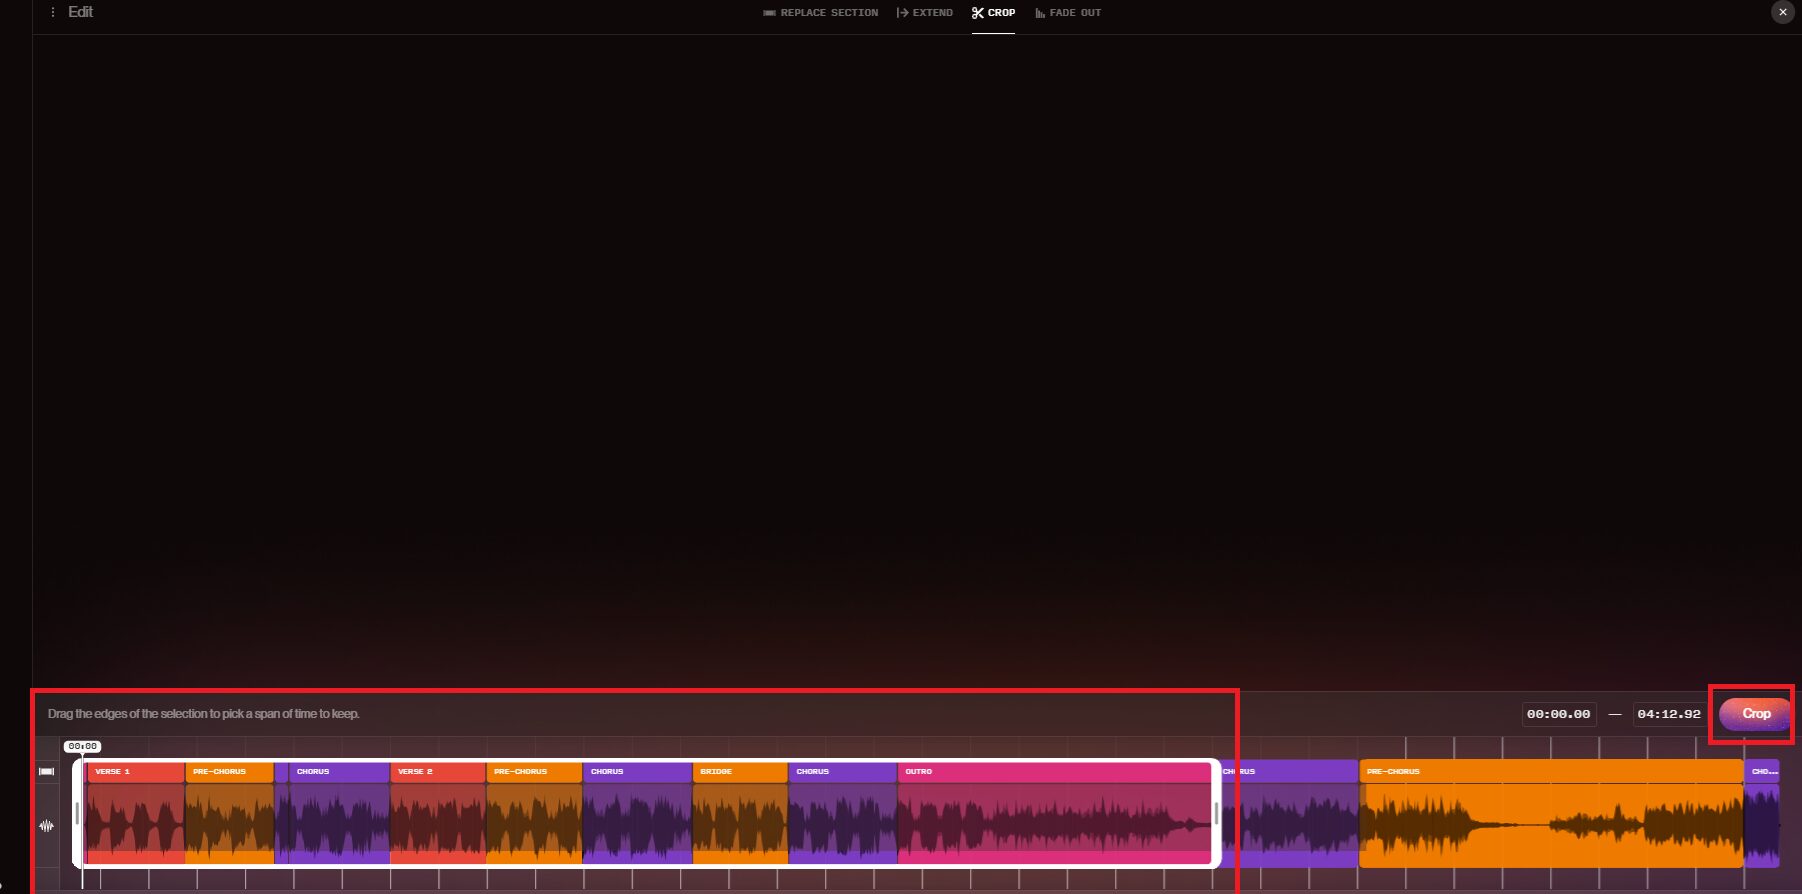Click the start time field 00:00.00
Screen dimensions: 1802x894
(x=1558, y=714)
